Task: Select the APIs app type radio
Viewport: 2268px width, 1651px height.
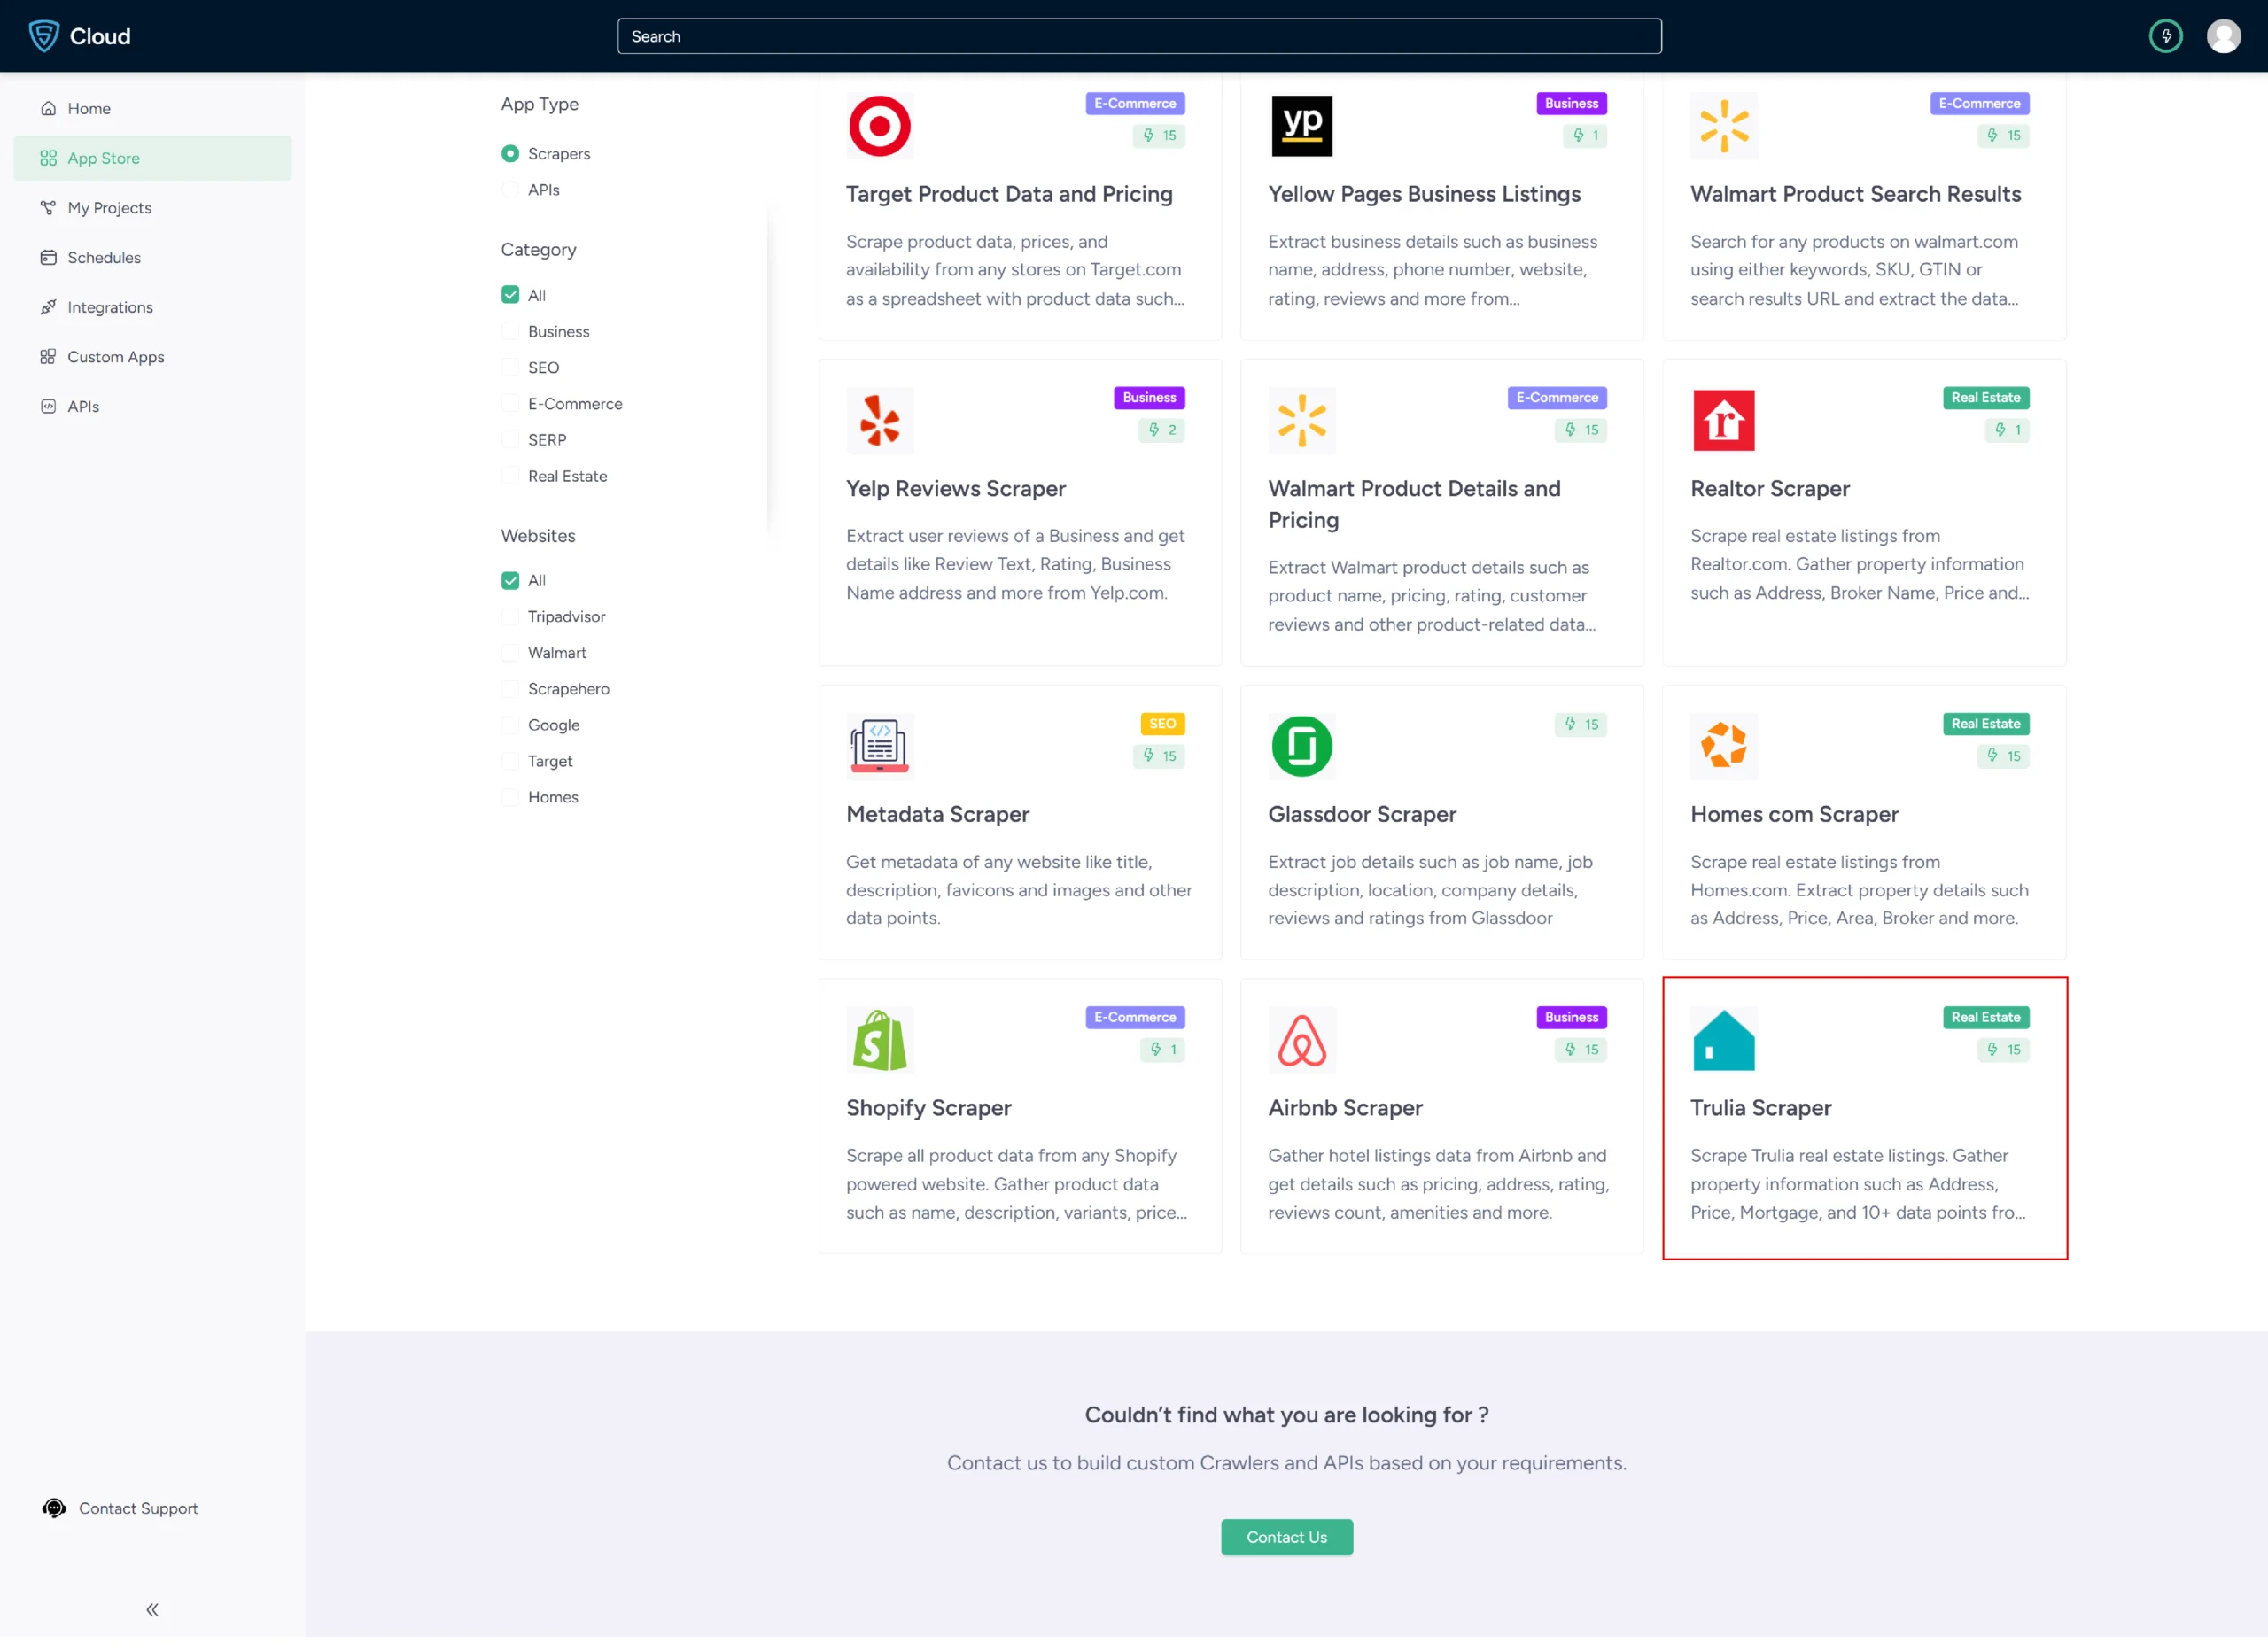Action: (510, 191)
